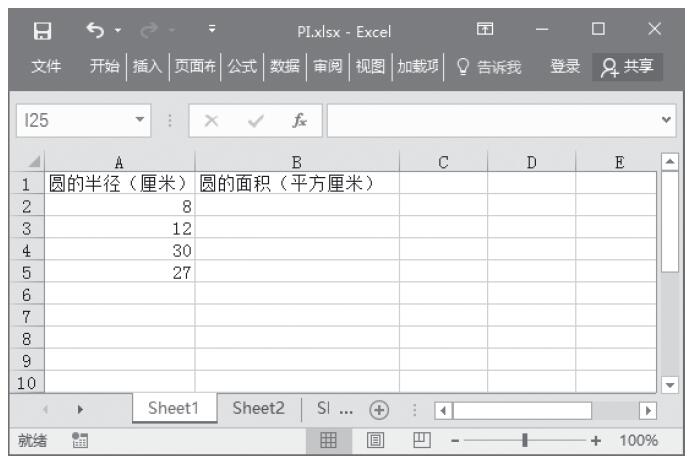This screenshot has height=464, width=693.
Task: Click the 登录 (Sign in) button
Action: (565, 67)
